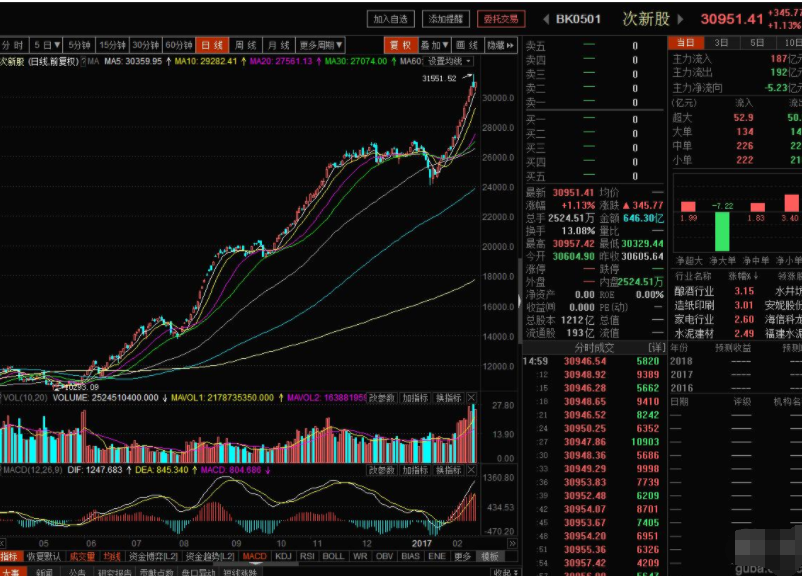Click 改参数 in VOL panel
802x576 pixels.
[x=382, y=397]
